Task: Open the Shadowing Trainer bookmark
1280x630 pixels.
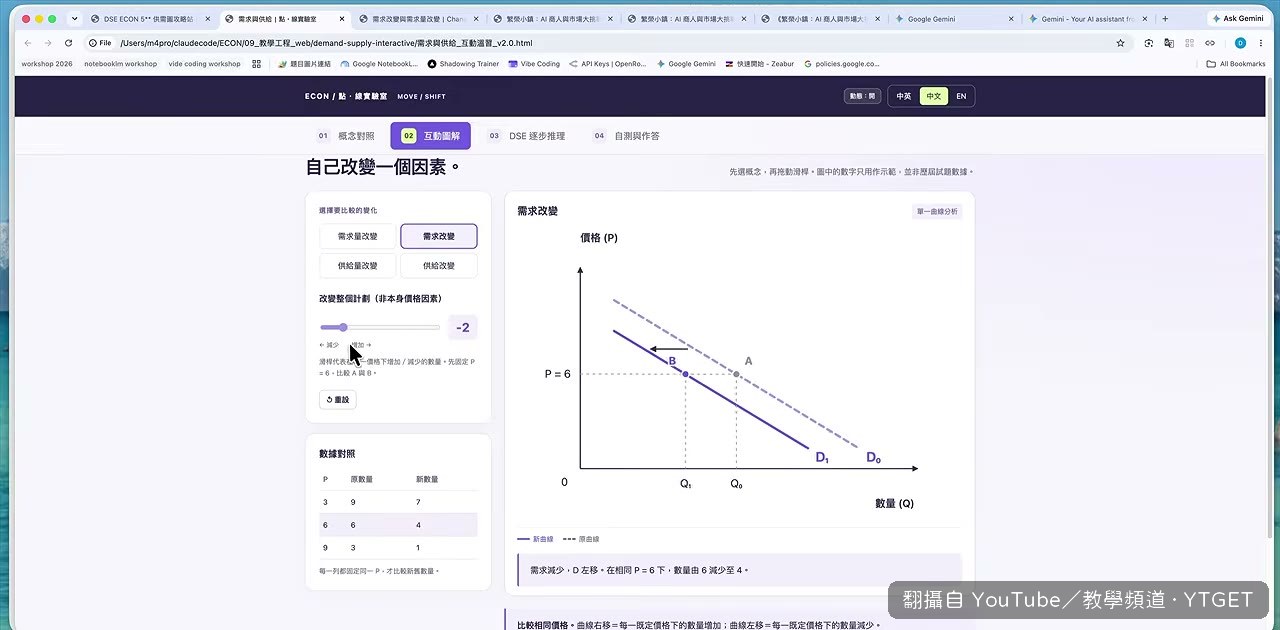Action: coord(463,64)
